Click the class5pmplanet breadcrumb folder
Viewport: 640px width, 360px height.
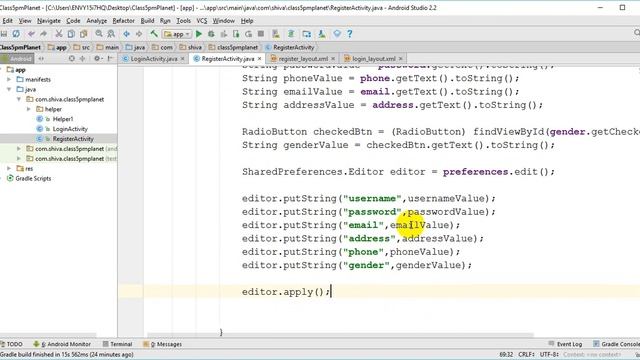point(233,47)
